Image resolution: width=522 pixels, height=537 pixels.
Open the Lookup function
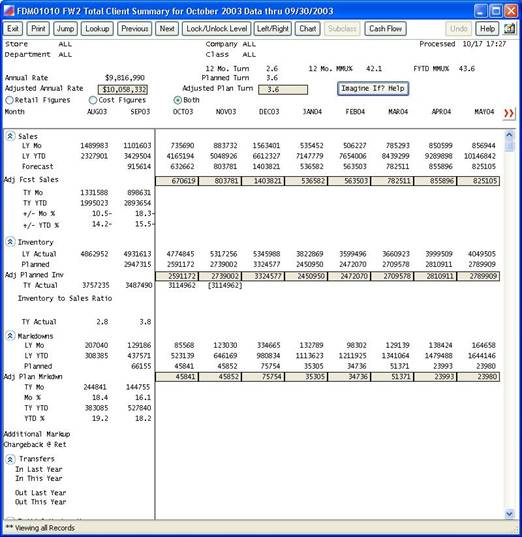point(97,29)
